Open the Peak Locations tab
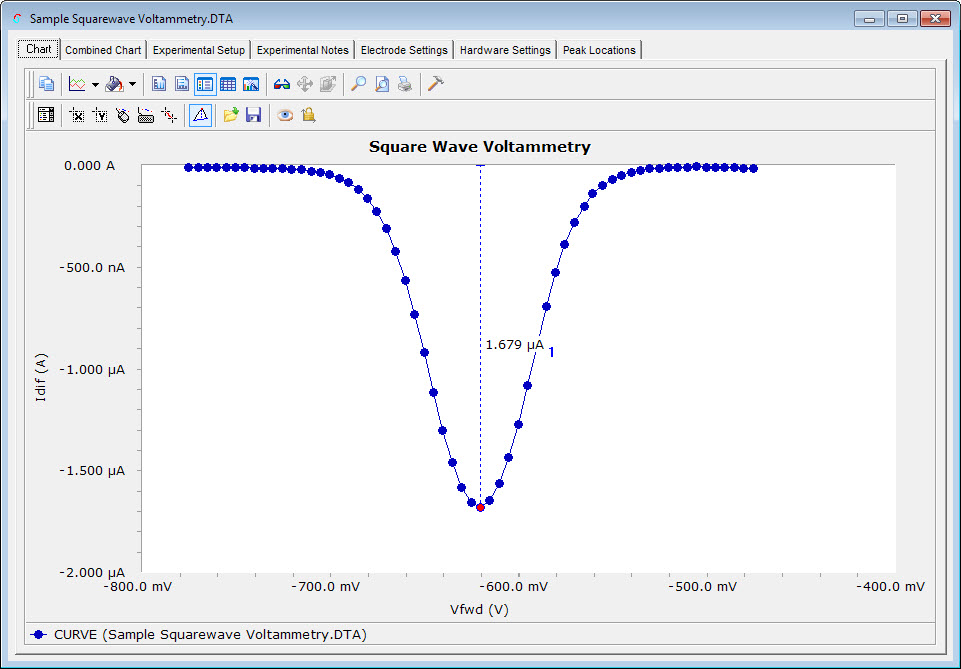This screenshot has height=669, width=961. 599,50
